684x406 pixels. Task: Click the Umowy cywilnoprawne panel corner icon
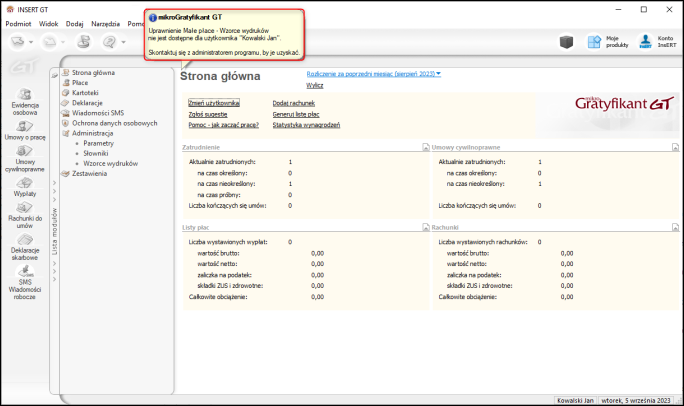(x=675, y=147)
